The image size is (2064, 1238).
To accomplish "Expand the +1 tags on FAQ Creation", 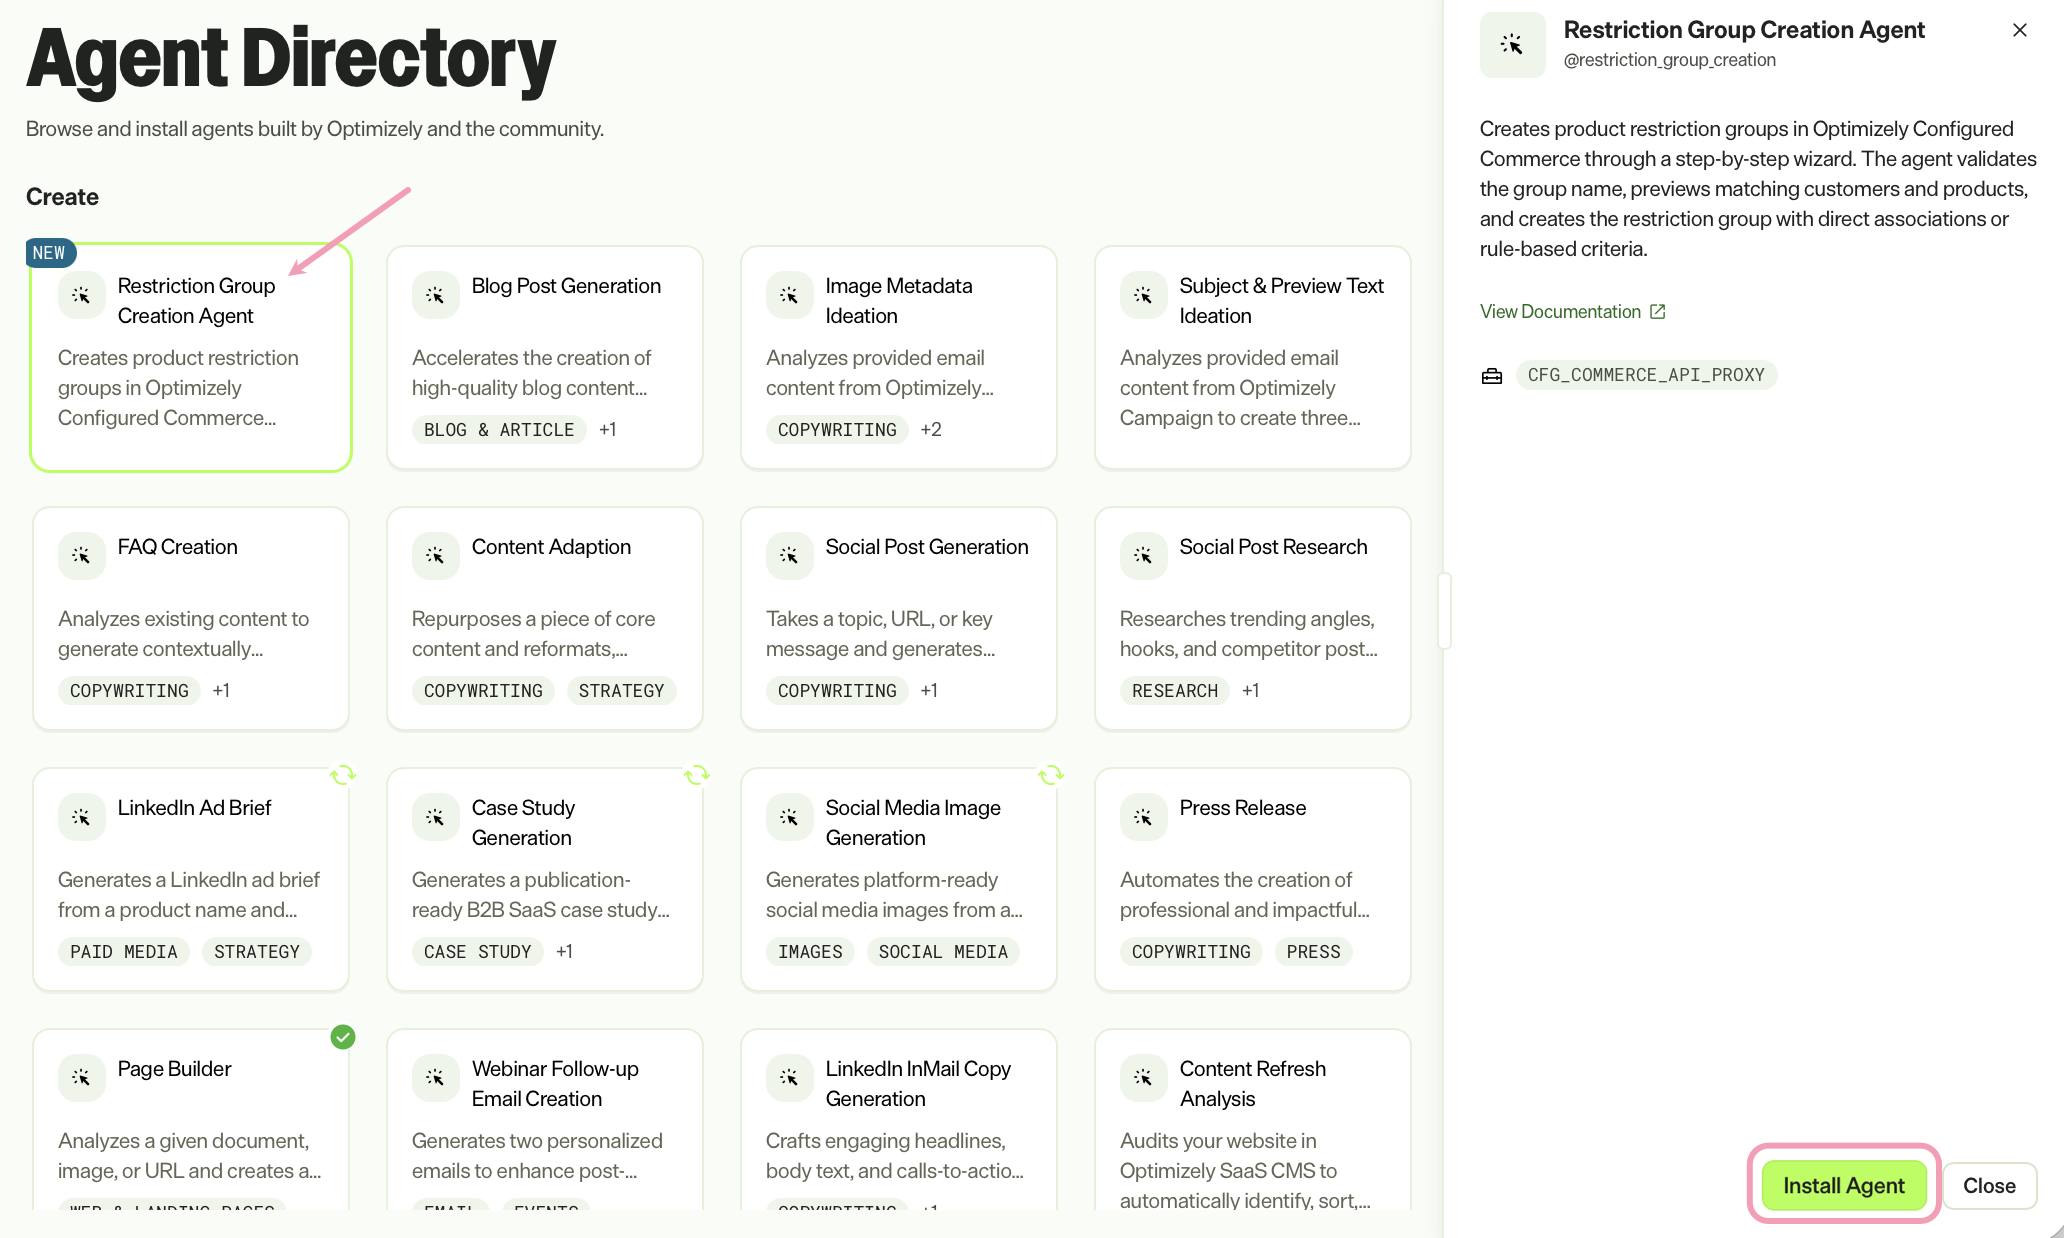I will click(221, 691).
